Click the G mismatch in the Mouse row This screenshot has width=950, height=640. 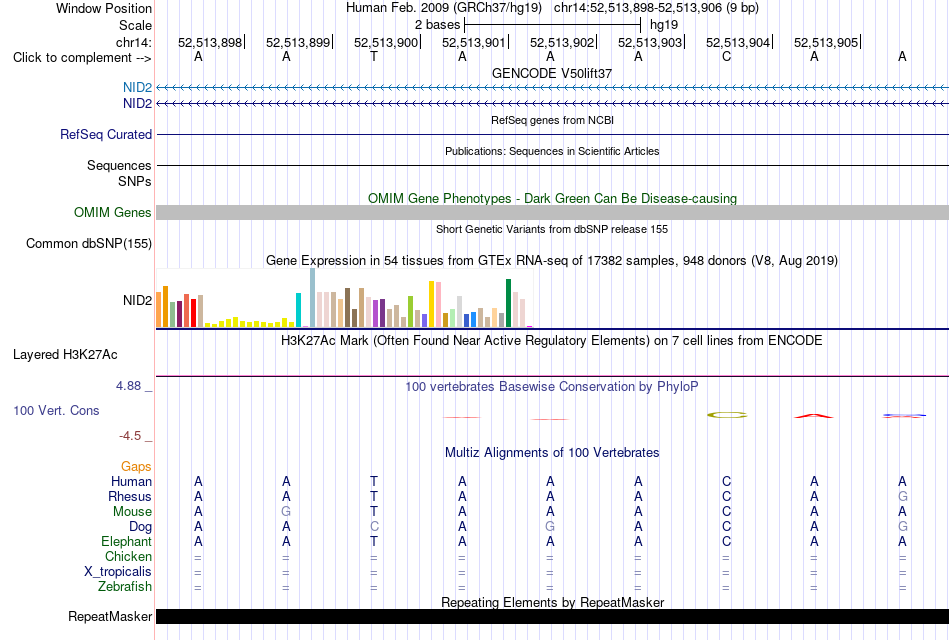pos(286,512)
